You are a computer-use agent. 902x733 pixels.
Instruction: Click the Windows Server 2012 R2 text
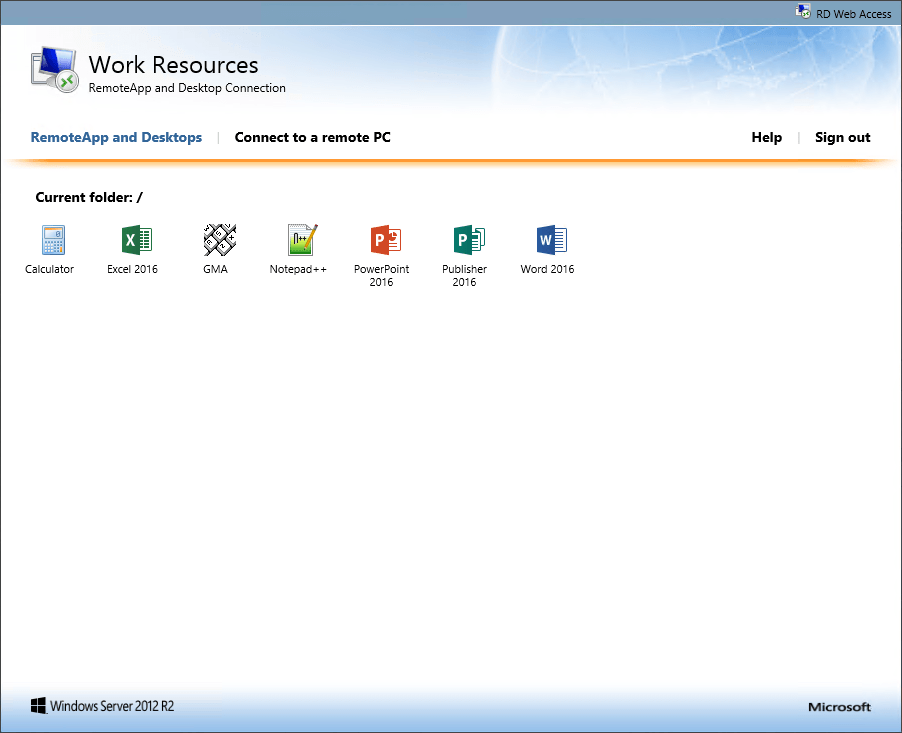point(110,705)
